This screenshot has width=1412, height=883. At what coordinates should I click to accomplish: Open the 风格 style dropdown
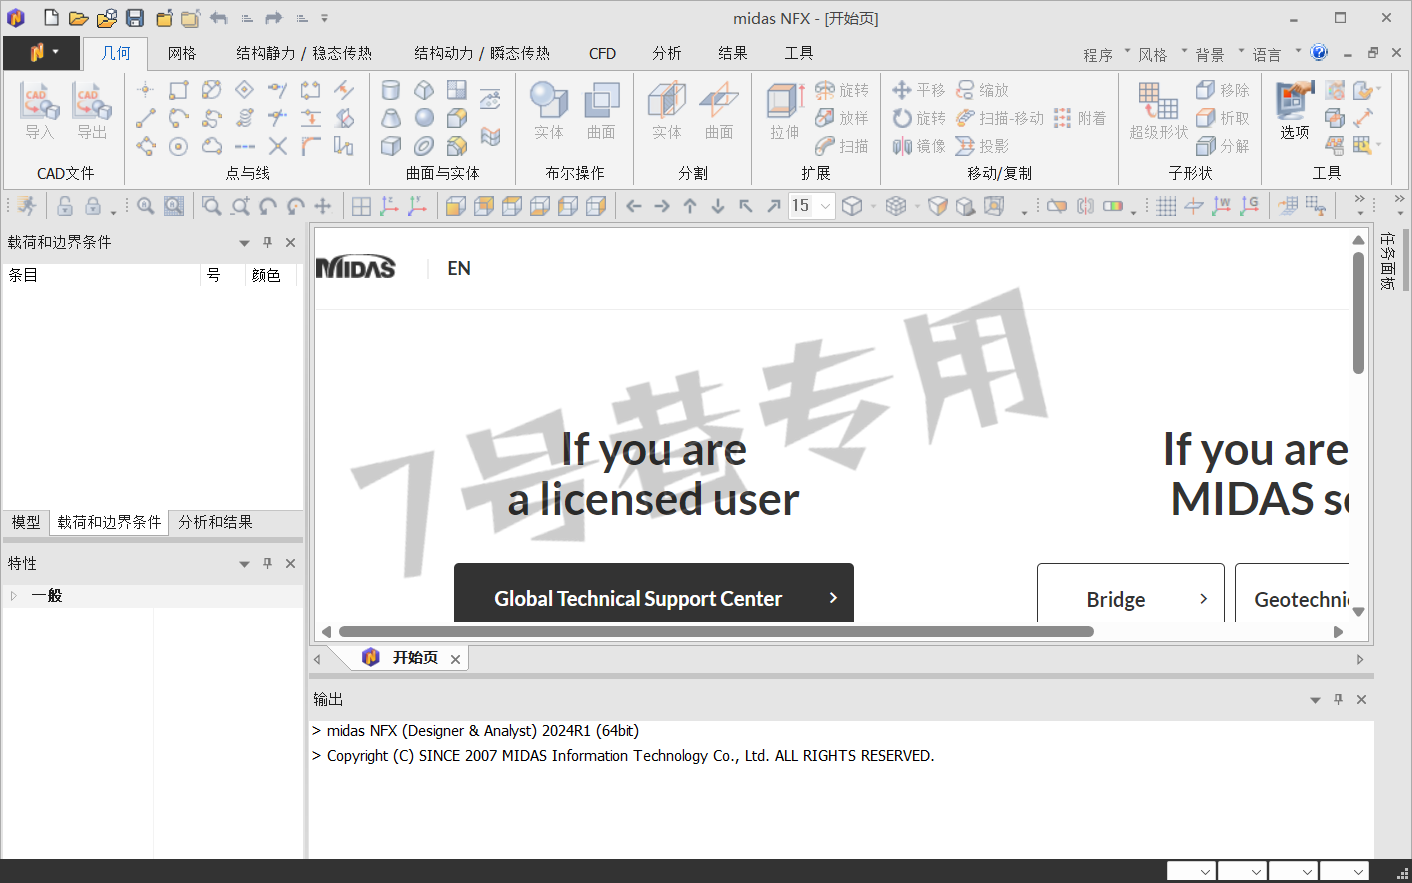tap(1162, 54)
